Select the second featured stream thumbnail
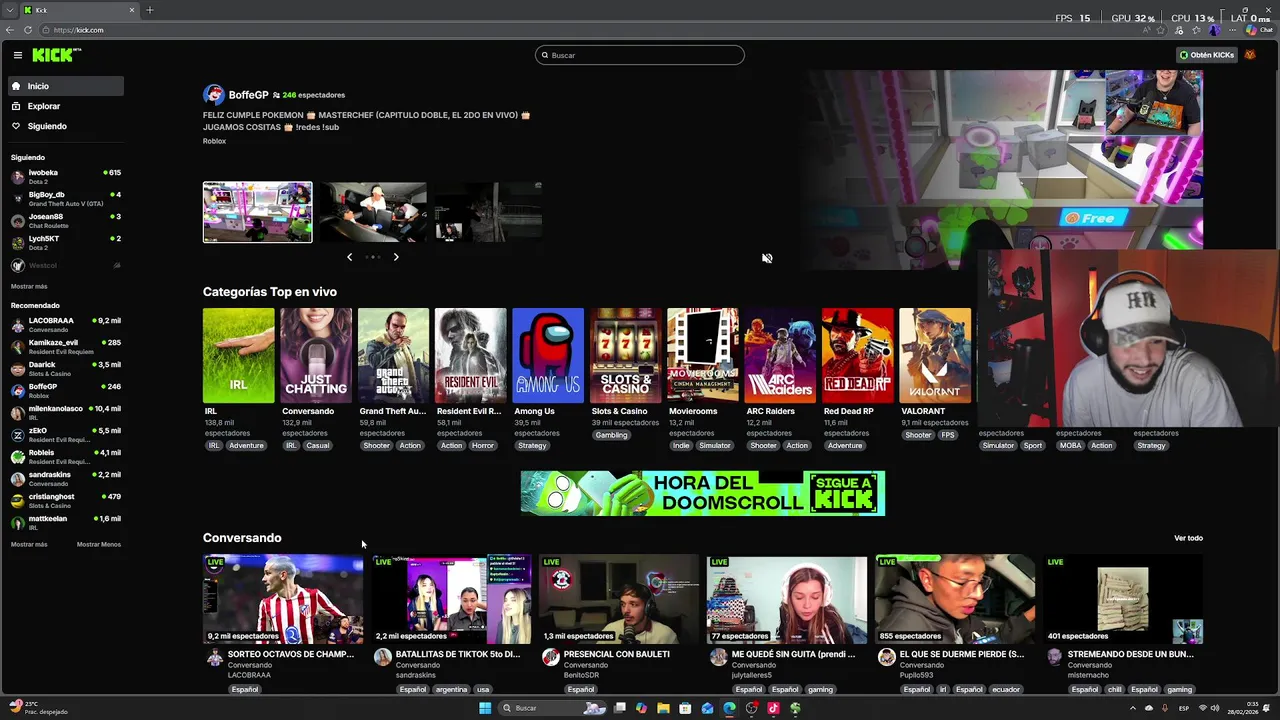 coord(373,212)
